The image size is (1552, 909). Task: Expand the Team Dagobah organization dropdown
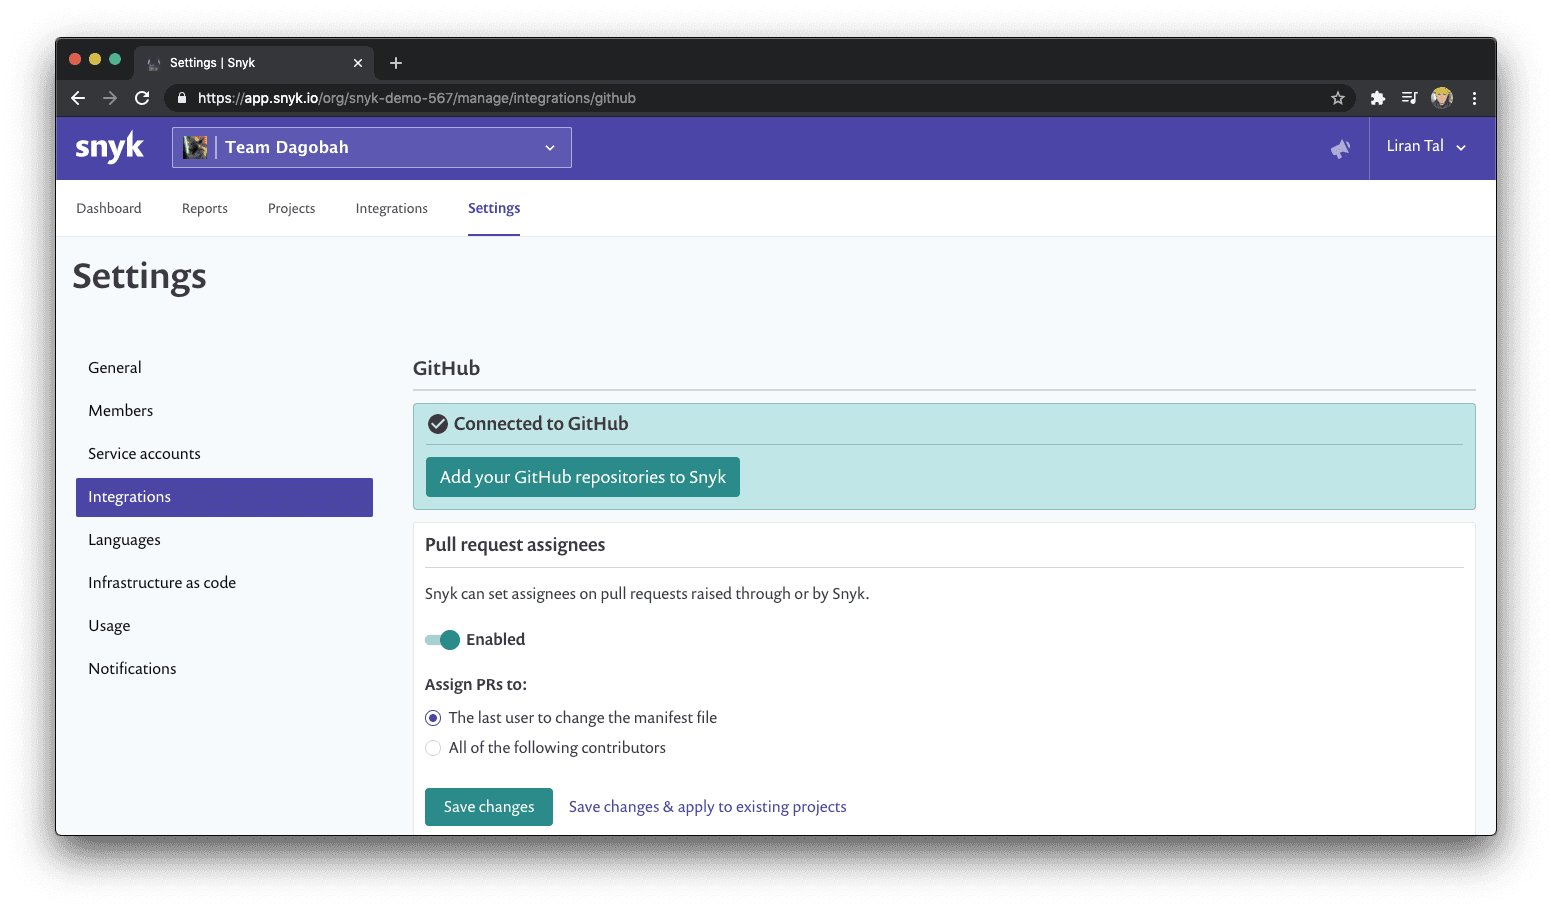click(372, 147)
